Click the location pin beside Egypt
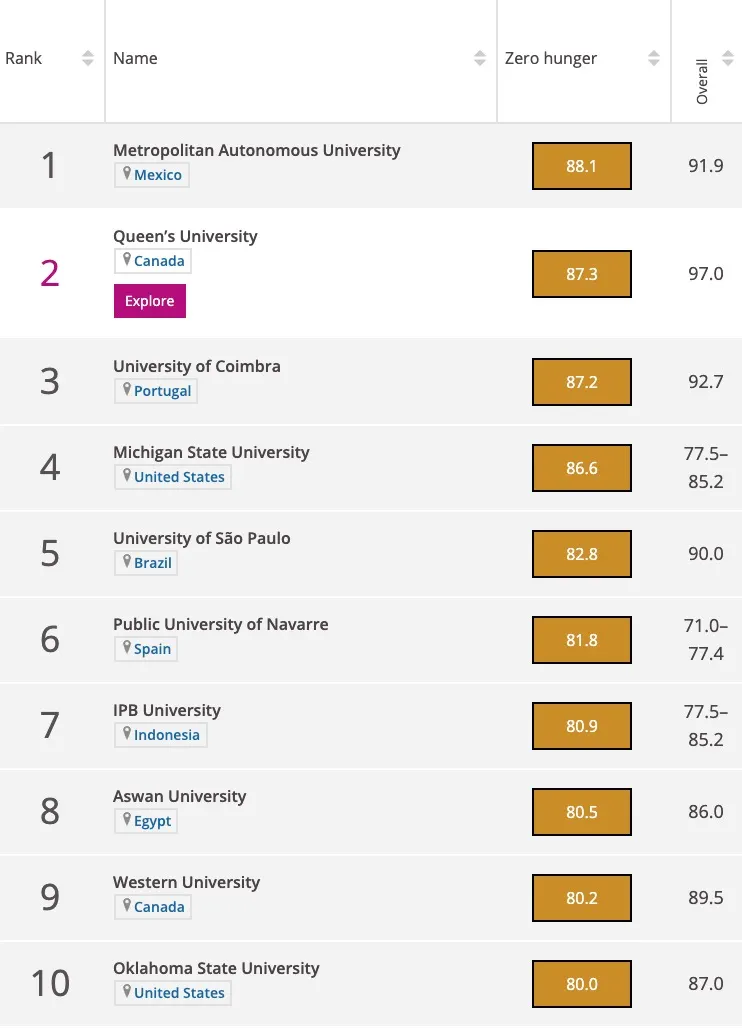The image size is (742, 1028). click(x=127, y=820)
